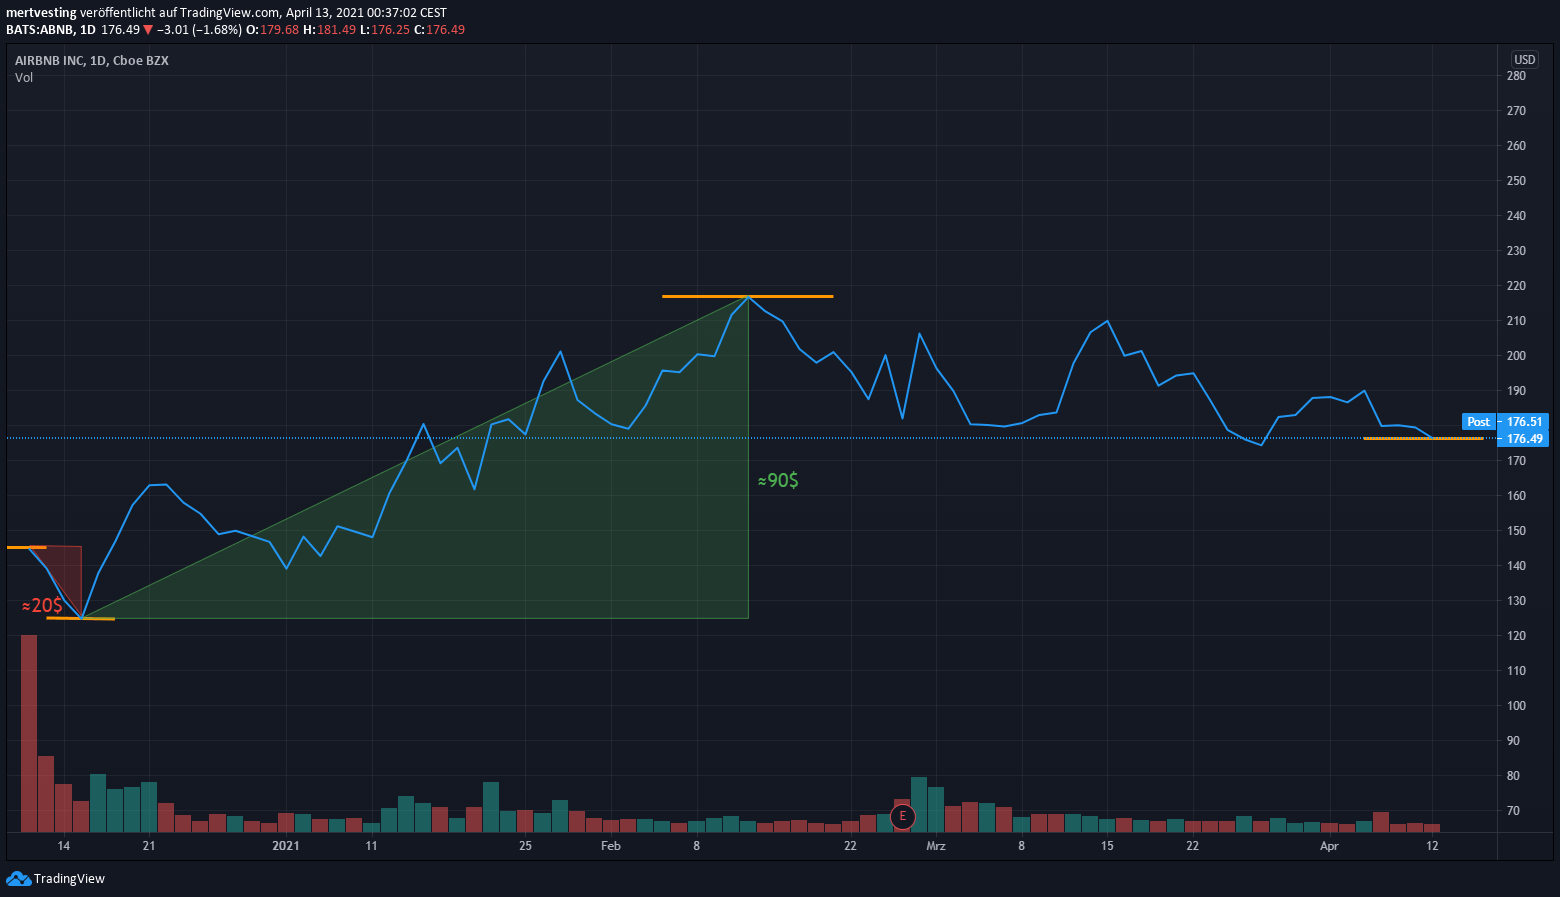
Task: Click the Post price label 176.51
Action: pos(1525,422)
